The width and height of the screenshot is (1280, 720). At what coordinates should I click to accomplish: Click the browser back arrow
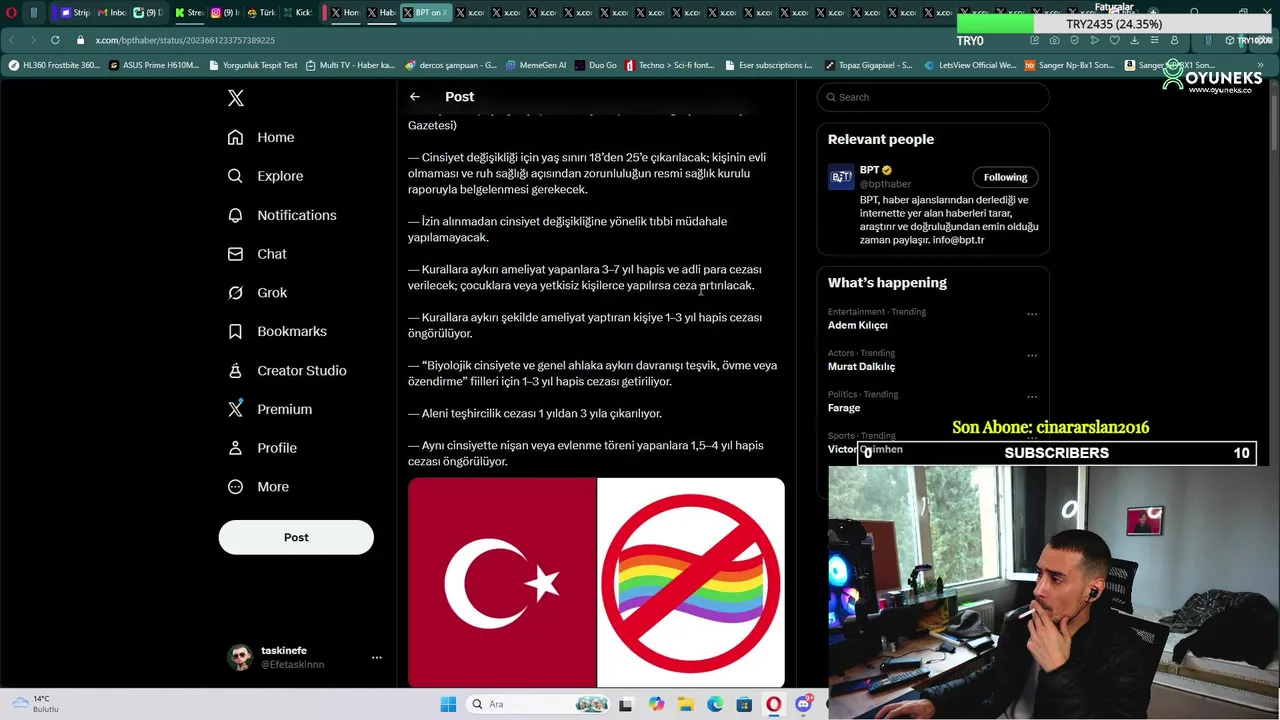[x=11, y=40]
